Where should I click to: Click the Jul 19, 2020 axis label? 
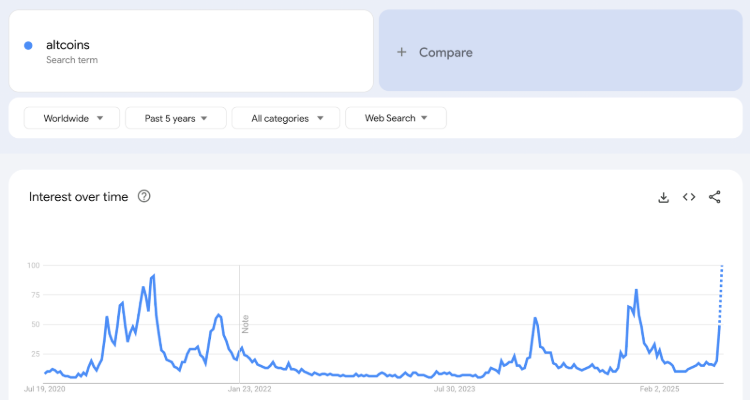[44, 389]
